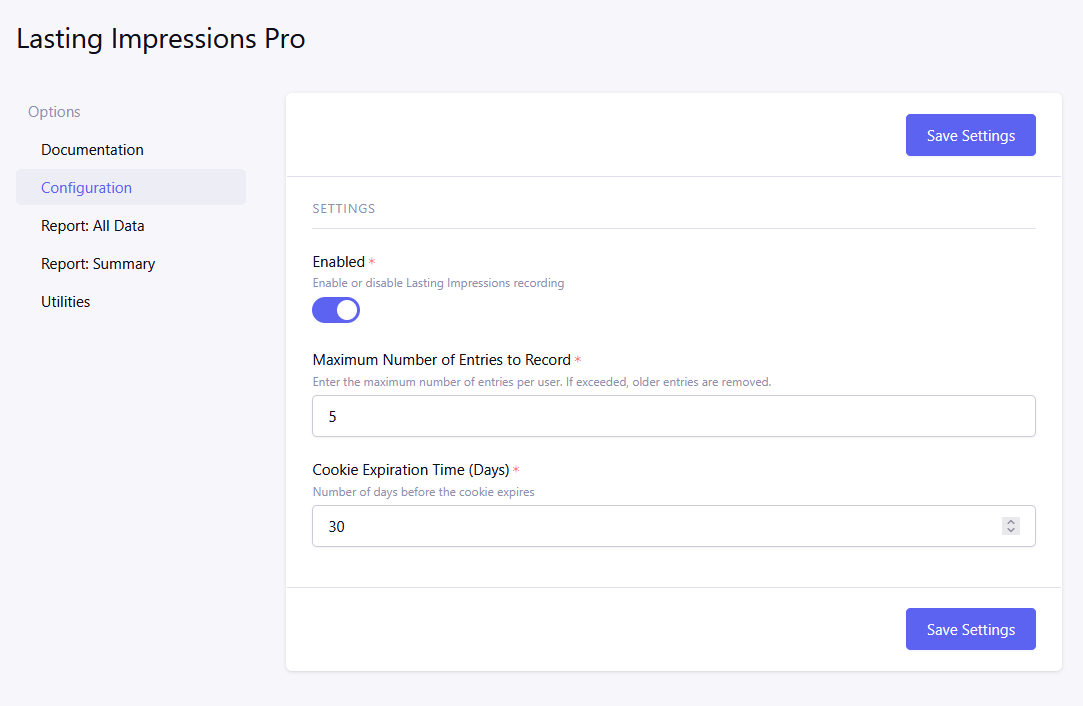Click the Lasting Impressions Pro title

[160, 38]
